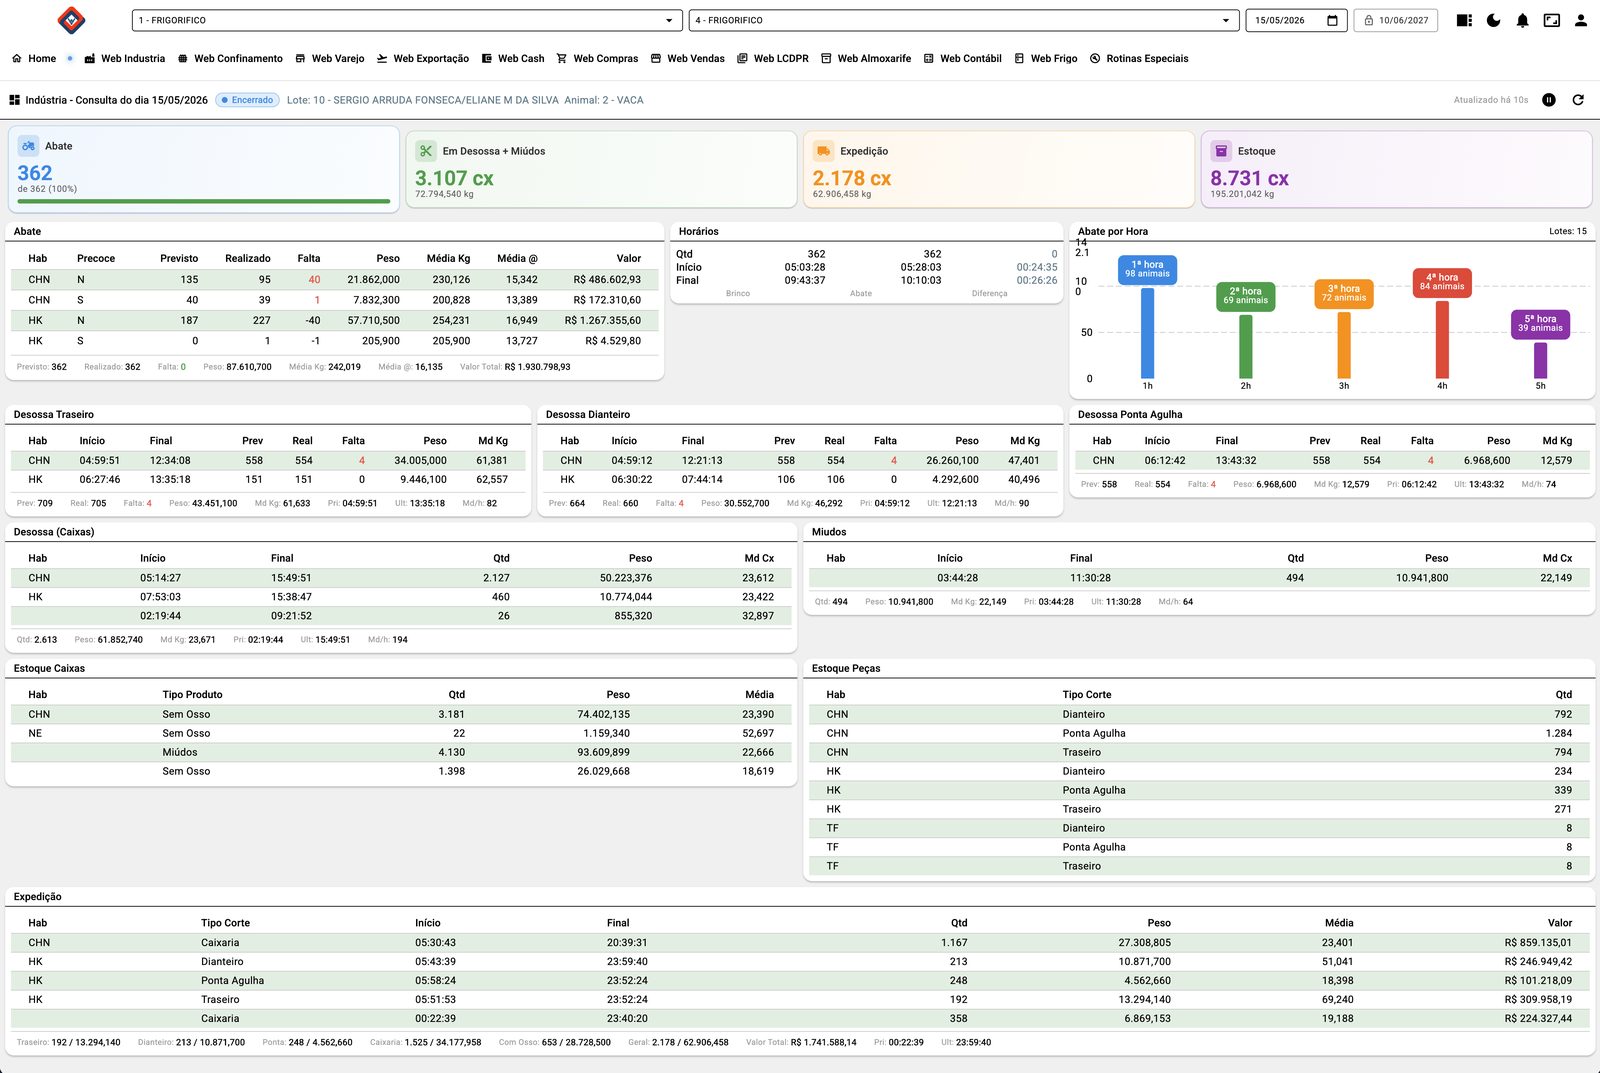Image resolution: width=1600 pixels, height=1073 pixels.
Task: Click Desossa Traseiro final time 12:34:08
Action: click(170, 461)
